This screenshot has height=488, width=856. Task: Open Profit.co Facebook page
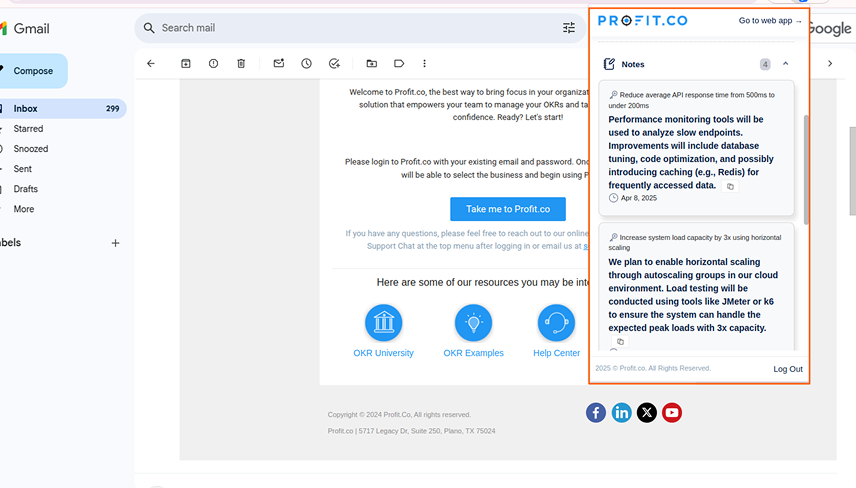[596, 413]
